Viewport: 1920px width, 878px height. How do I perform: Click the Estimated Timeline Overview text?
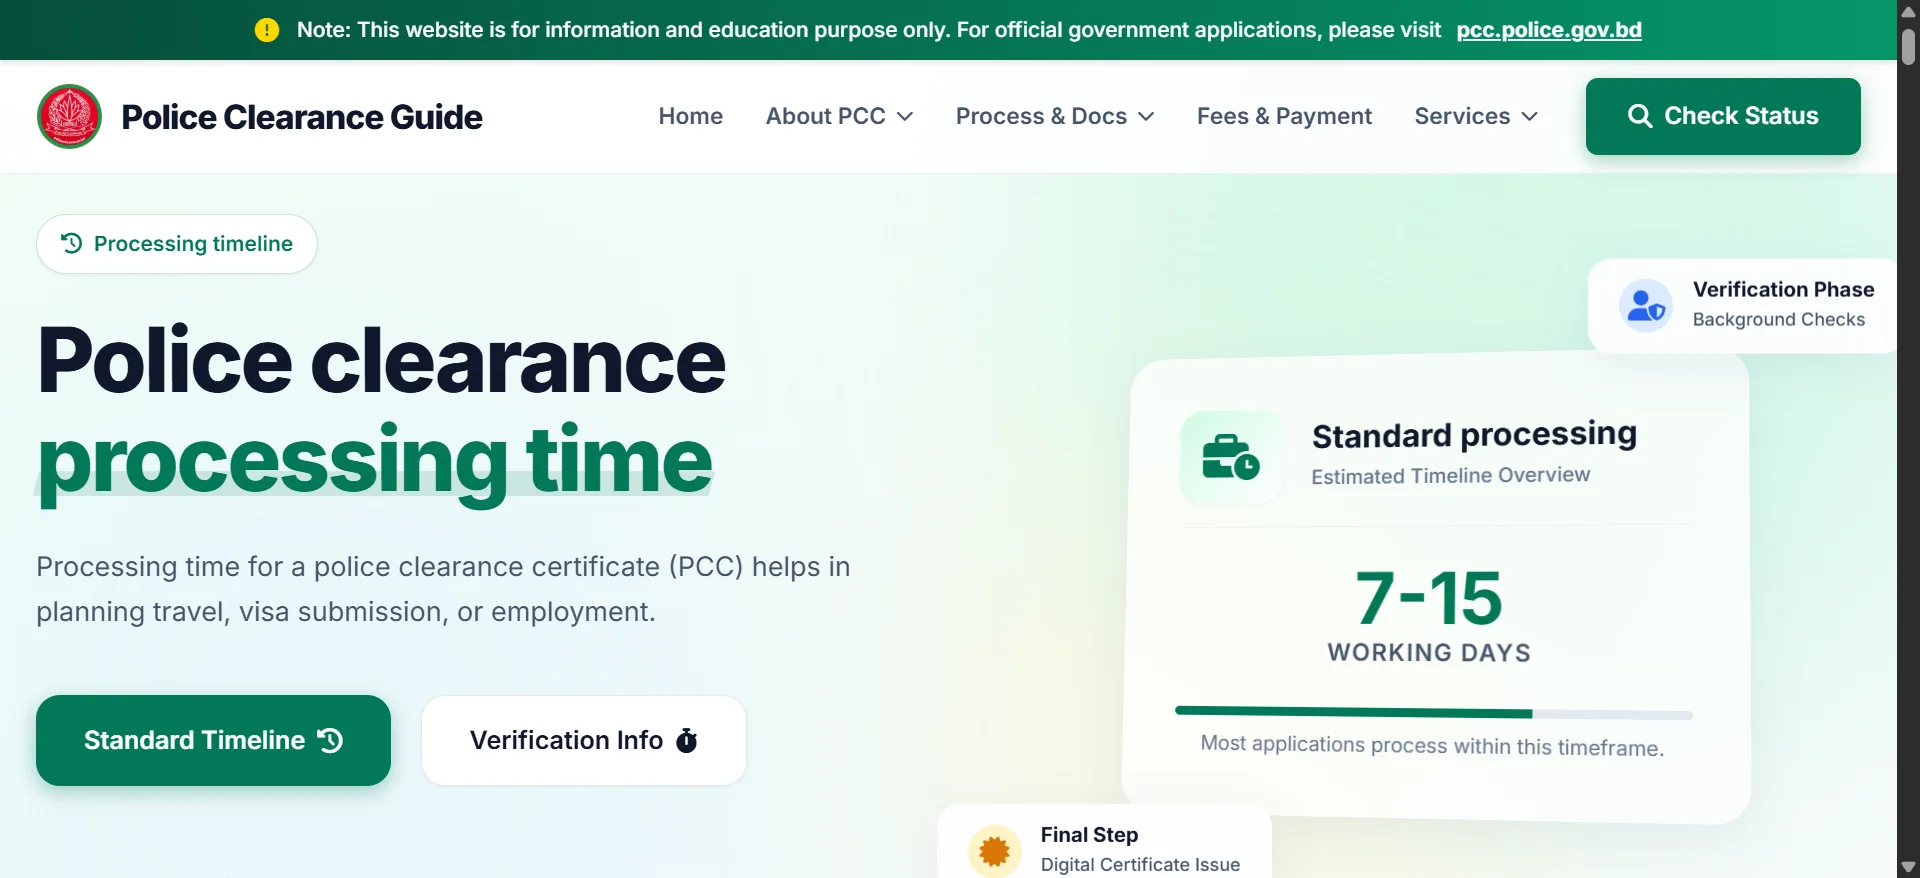pos(1450,475)
